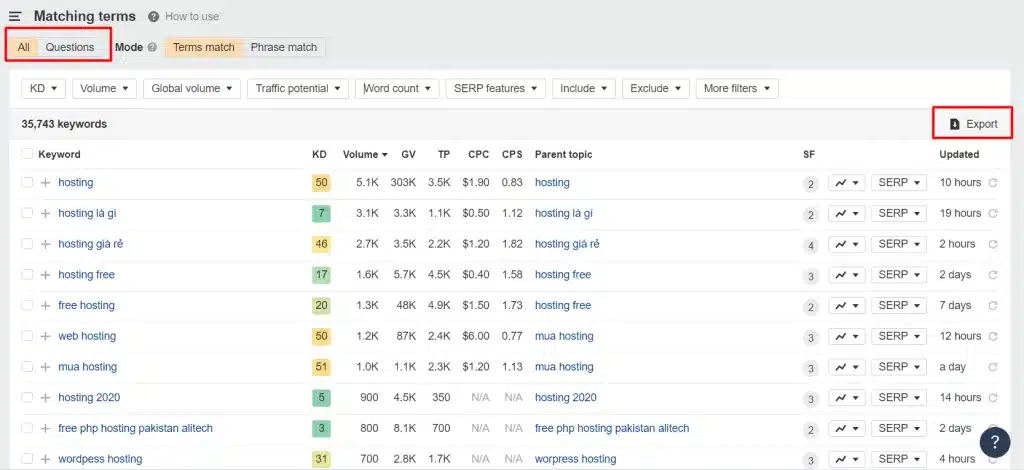Check the box for hosting là gì

tap(27, 213)
